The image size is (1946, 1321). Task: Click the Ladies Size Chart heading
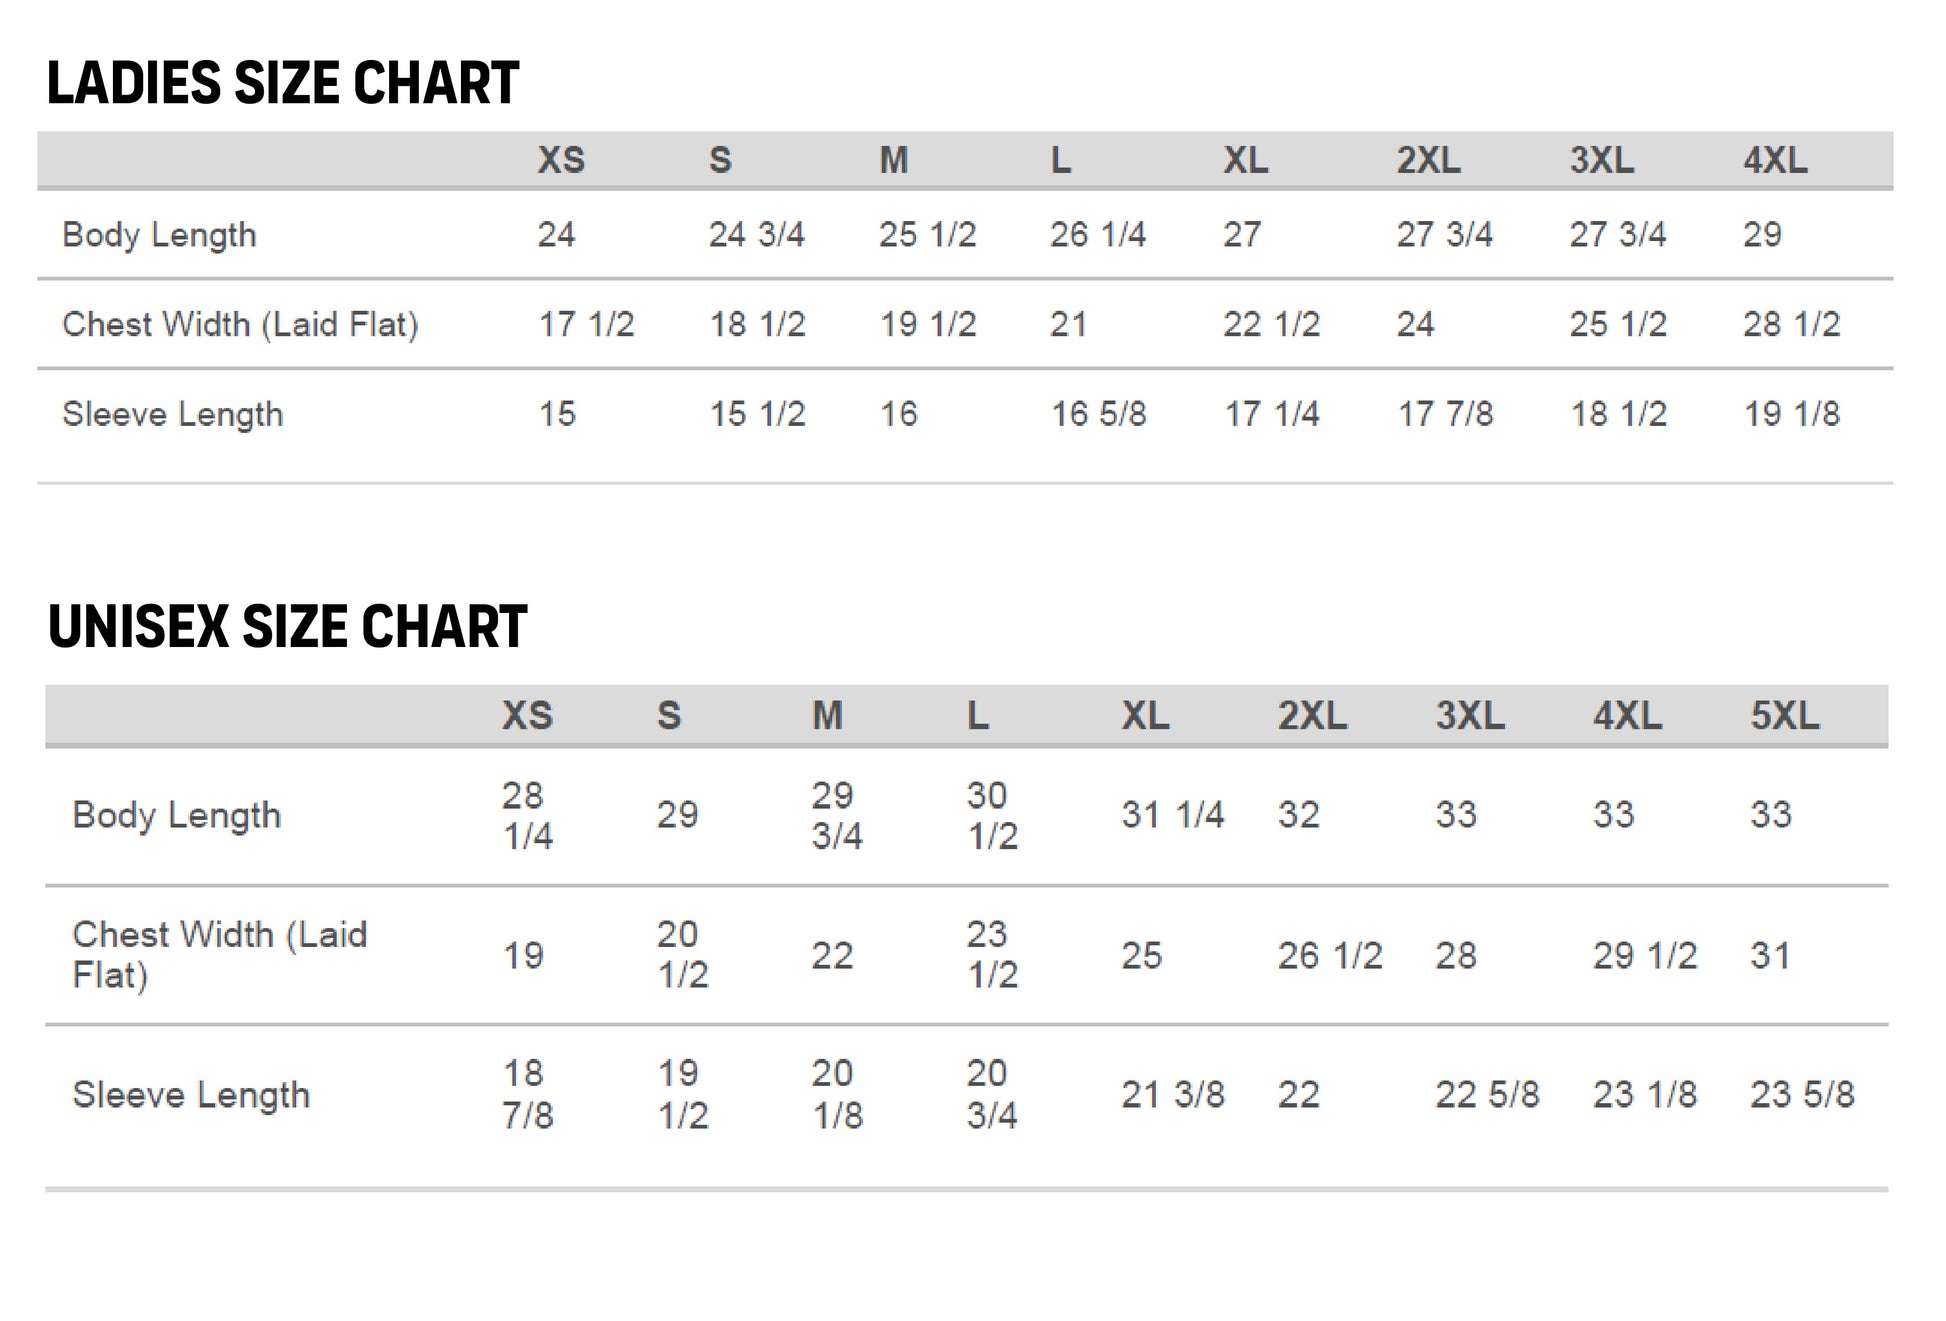pyautogui.click(x=283, y=83)
